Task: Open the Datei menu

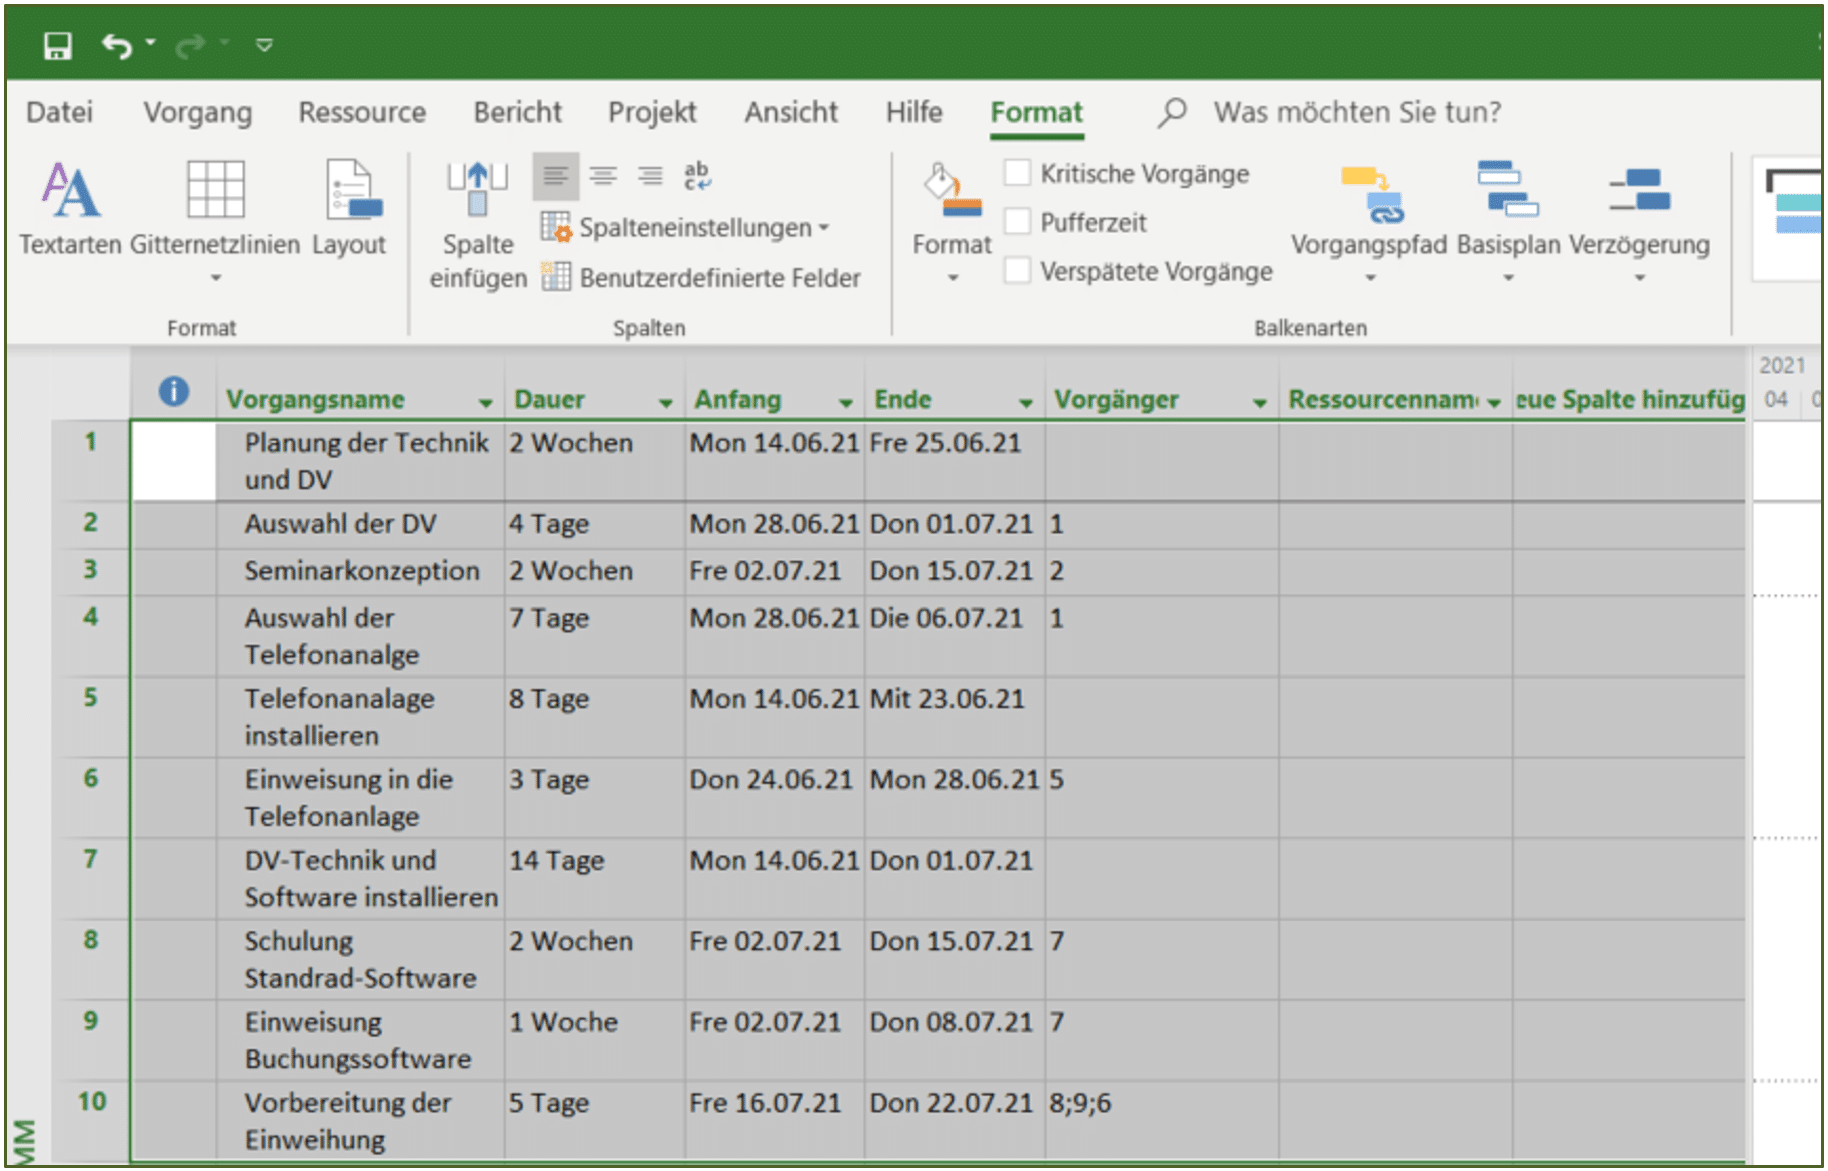Action: pos(59,112)
